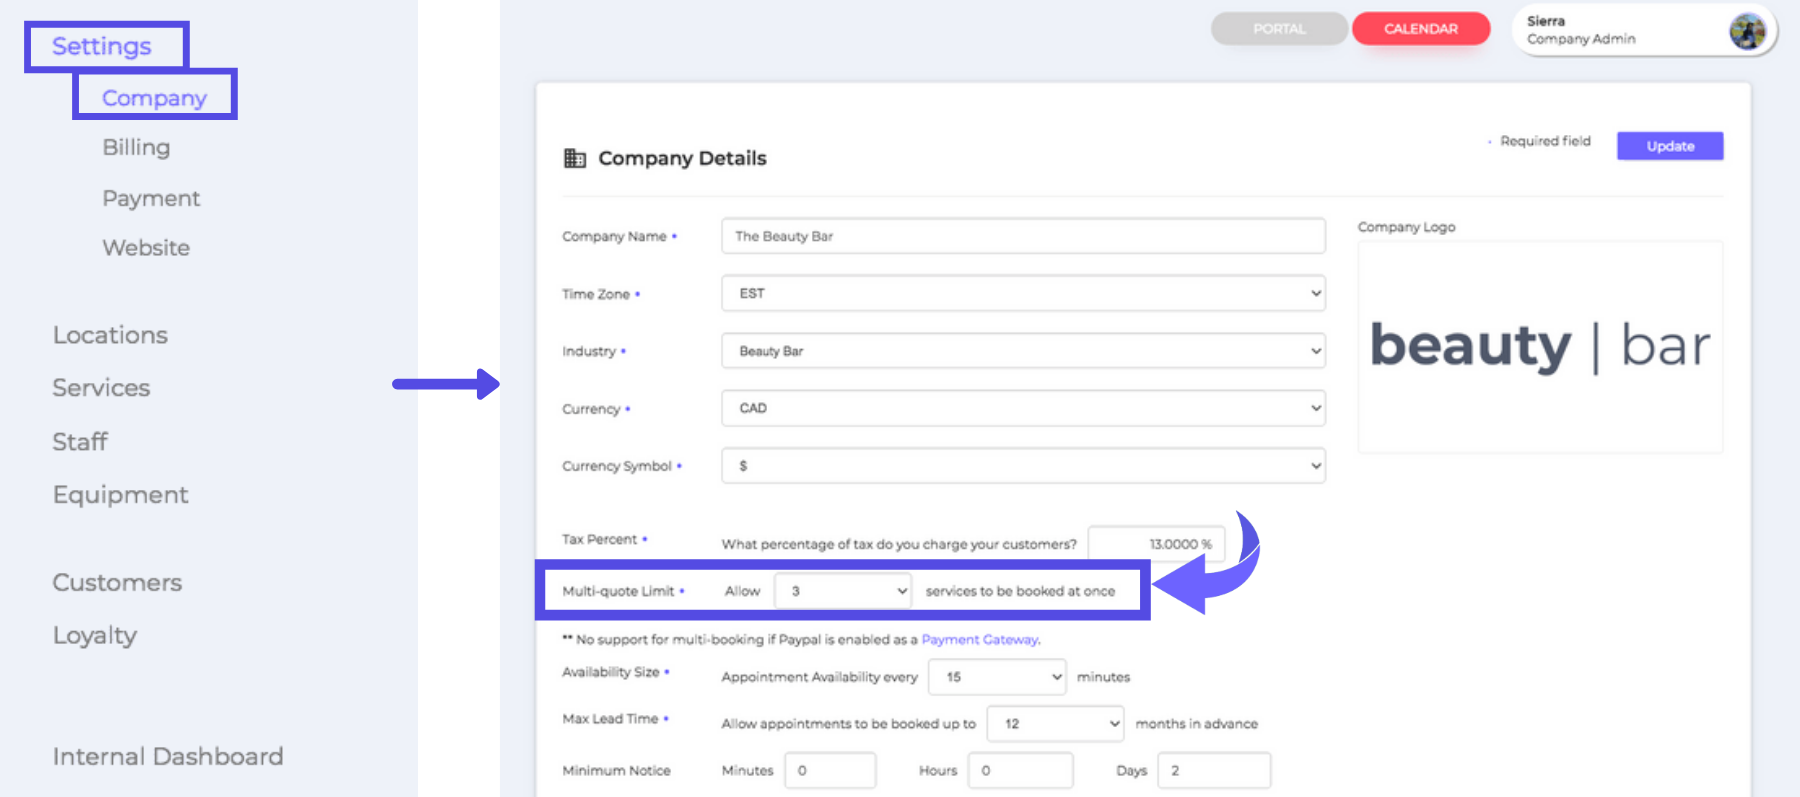Open Billing in the settings menu
Screen dimensions: 1800x797
136,148
